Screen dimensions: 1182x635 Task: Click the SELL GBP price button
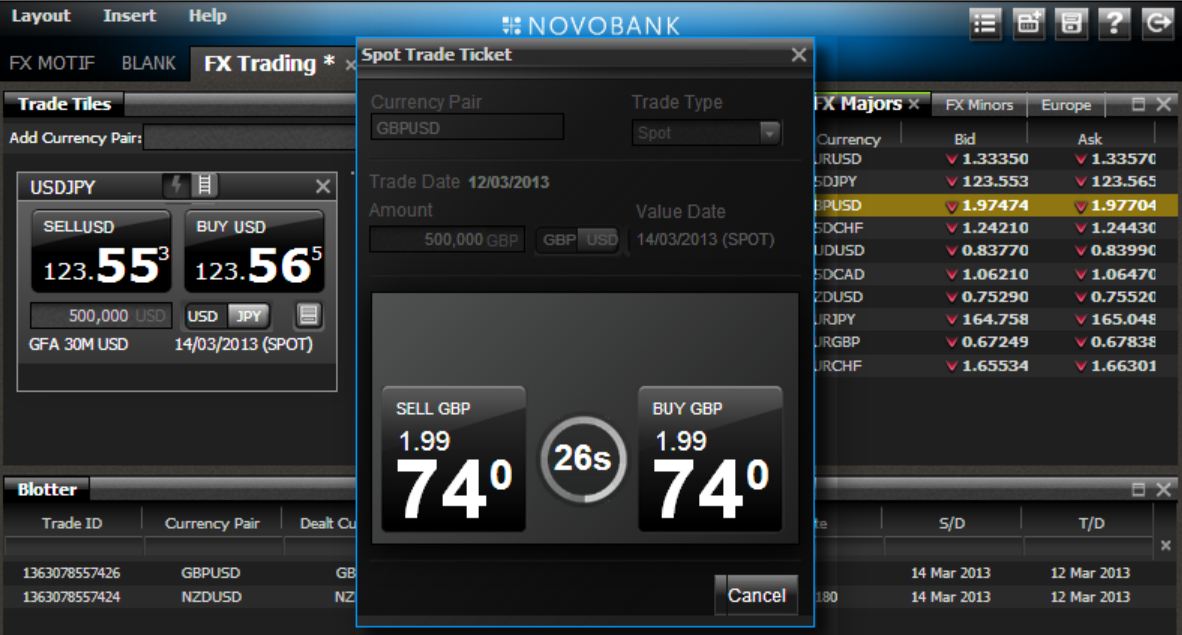tap(454, 459)
